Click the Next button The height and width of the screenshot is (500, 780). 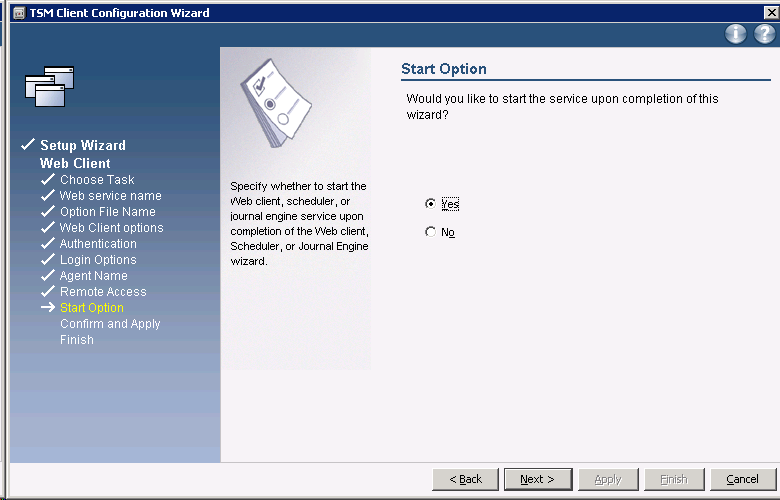pyautogui.click(x=536, y=479)
